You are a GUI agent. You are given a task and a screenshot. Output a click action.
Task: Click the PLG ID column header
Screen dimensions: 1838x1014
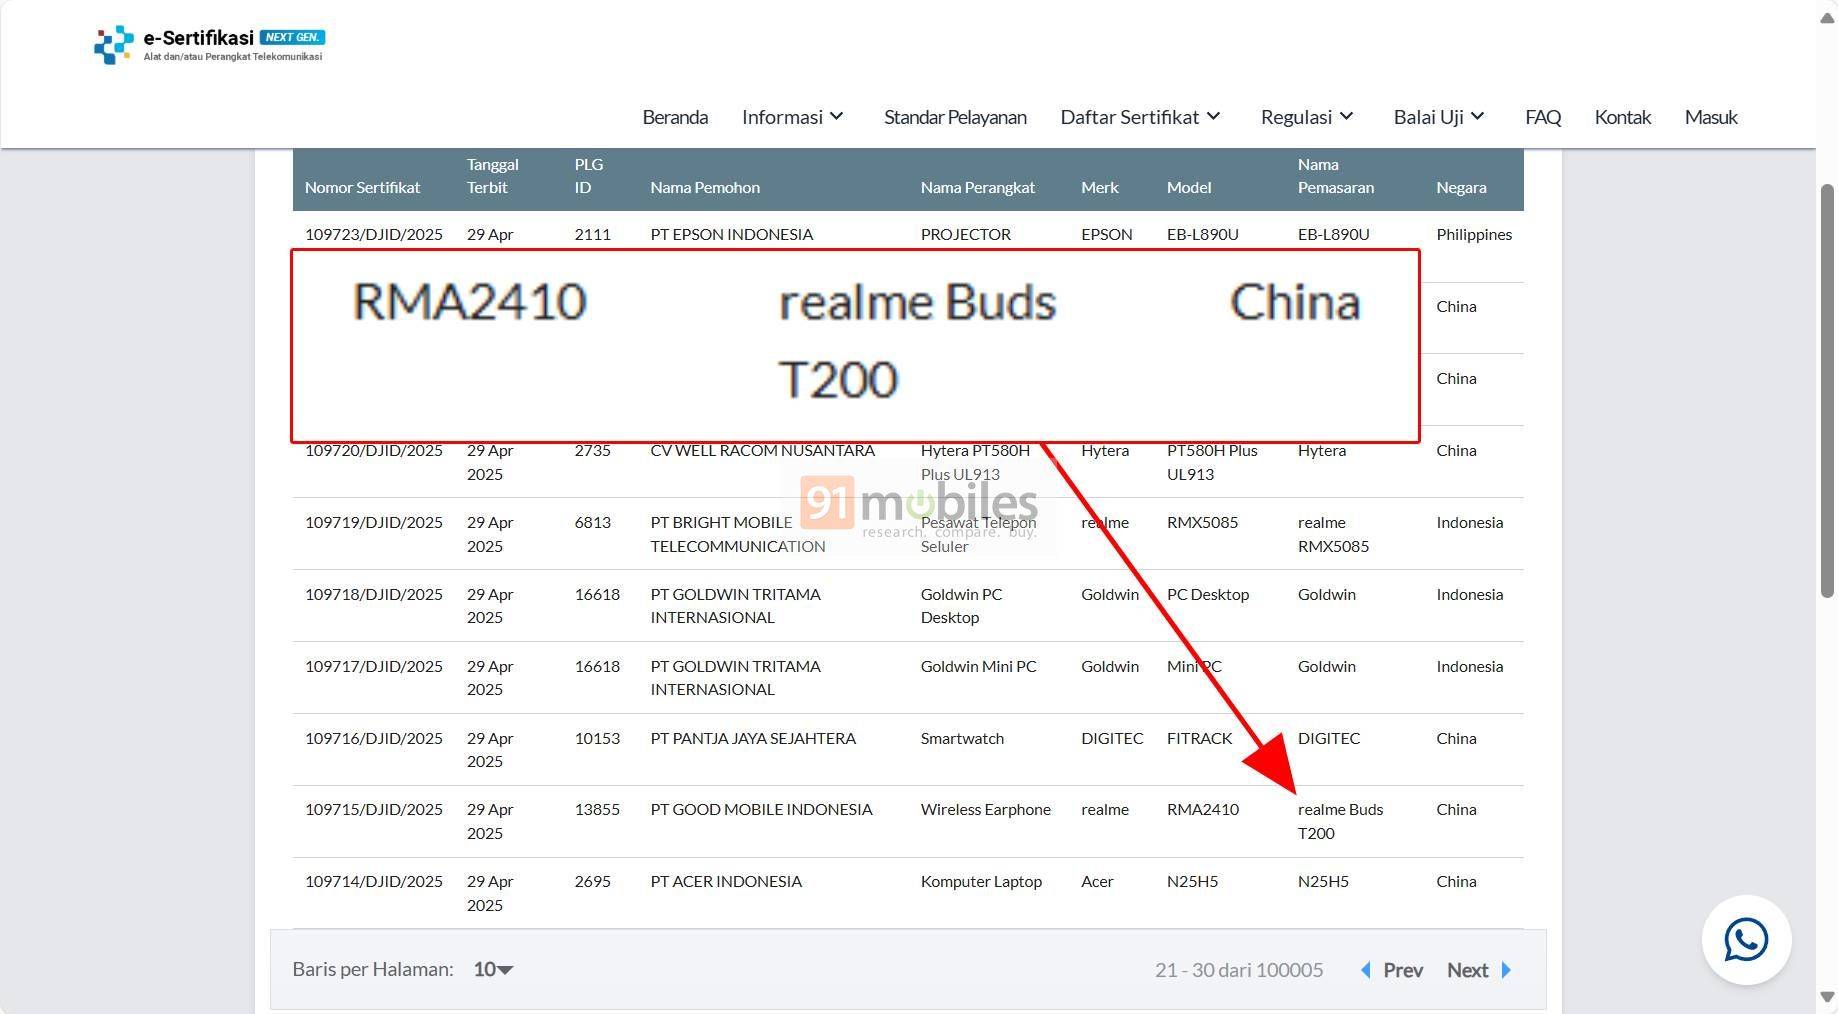[x=588, y=175]
